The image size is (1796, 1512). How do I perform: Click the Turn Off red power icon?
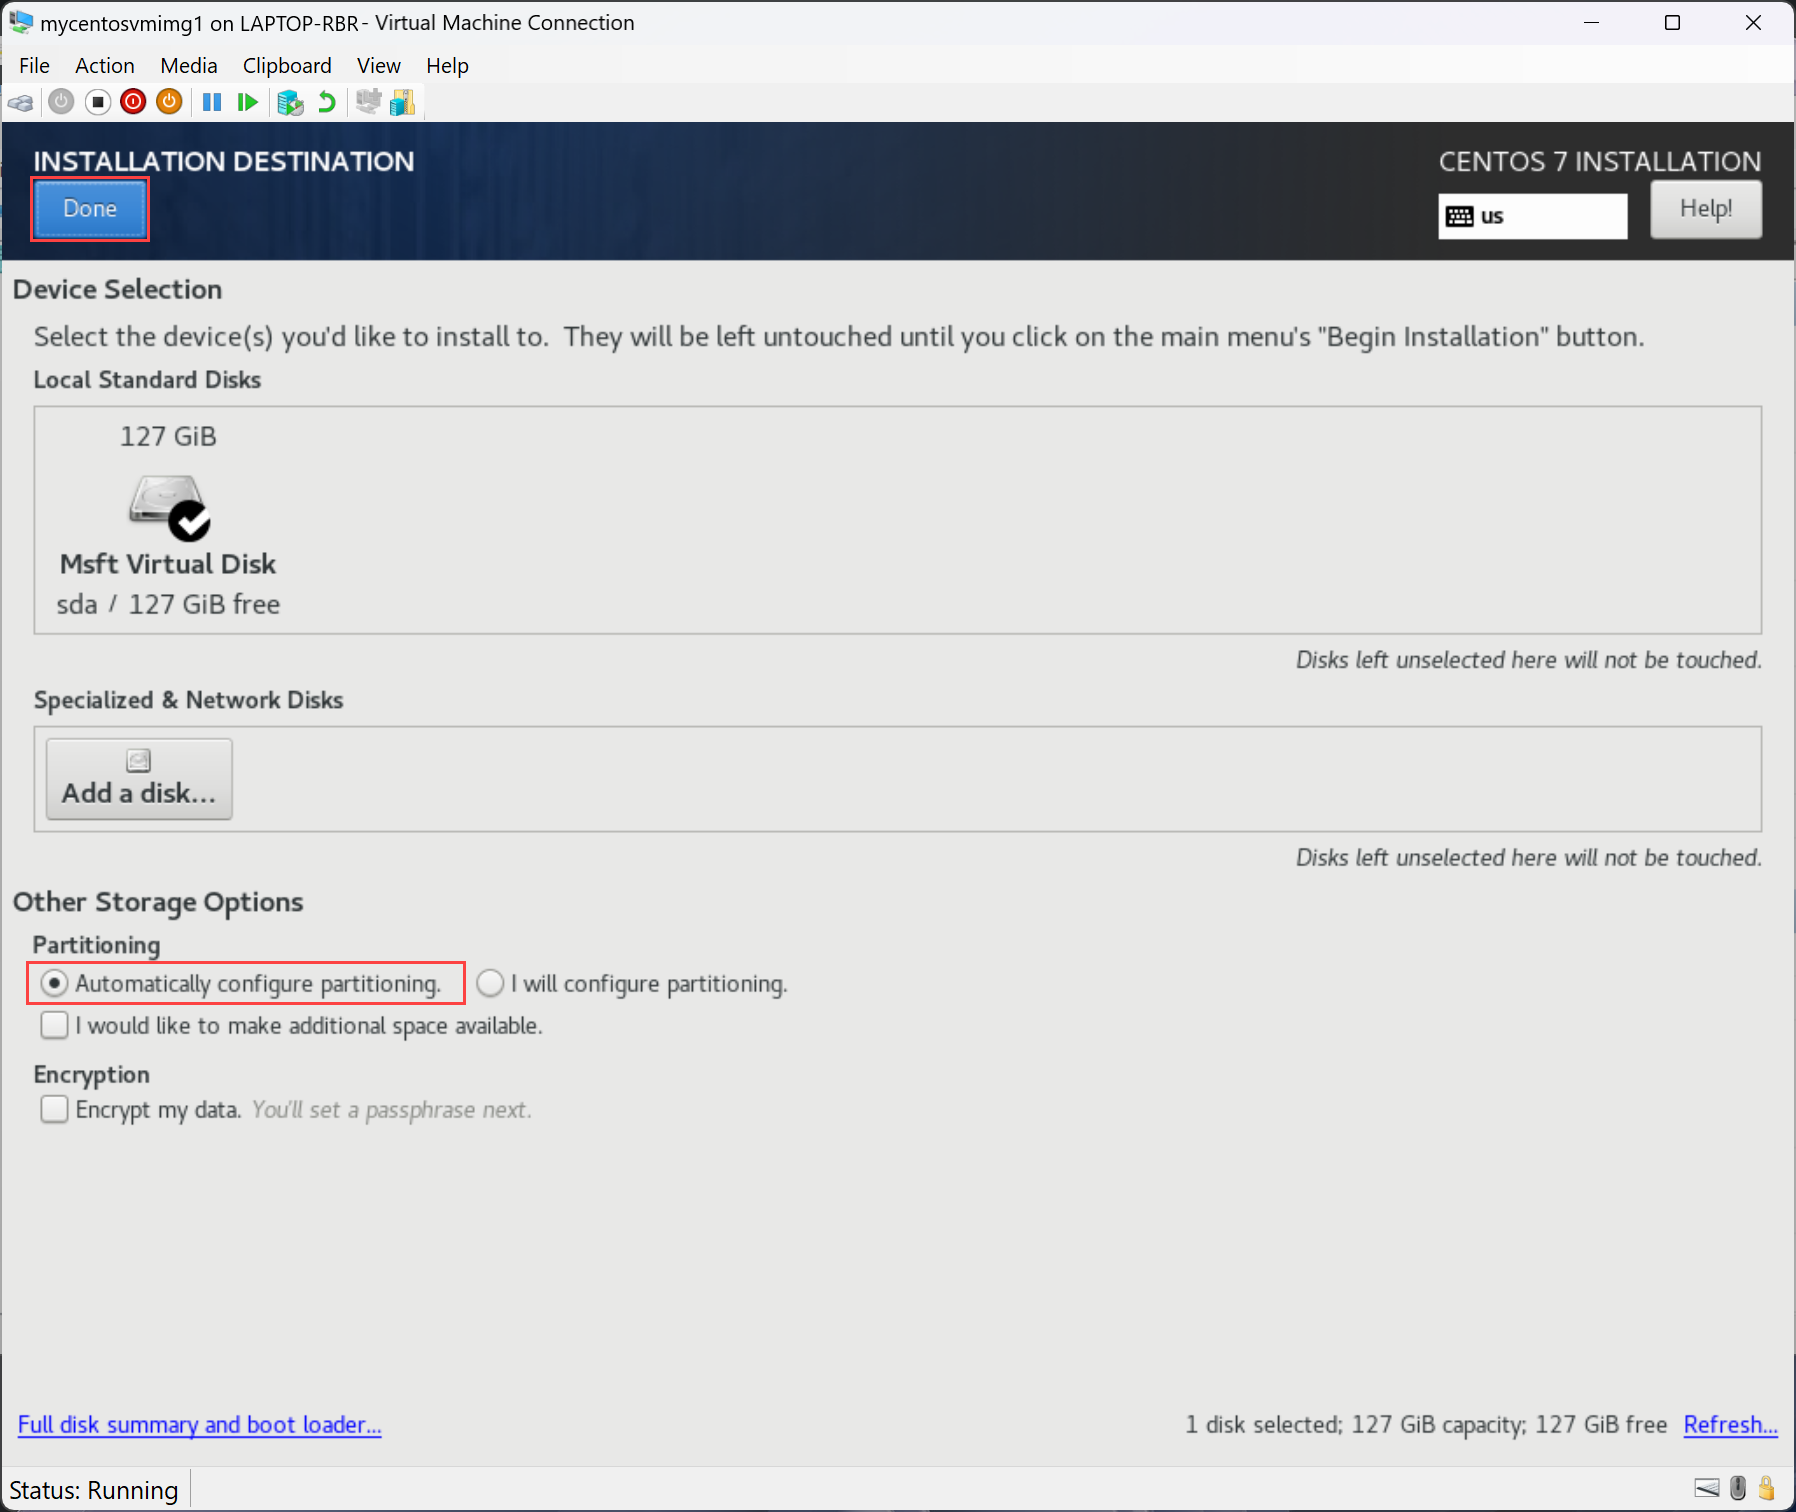pos(133,101)
